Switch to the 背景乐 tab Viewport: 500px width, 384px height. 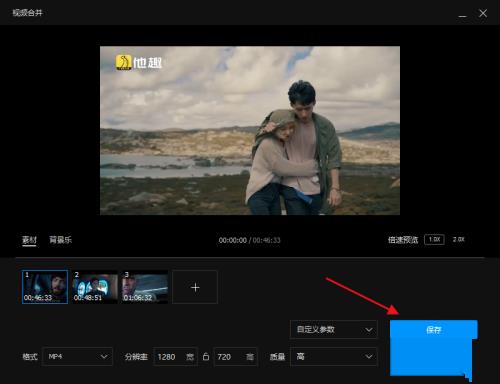click(60, 240)
